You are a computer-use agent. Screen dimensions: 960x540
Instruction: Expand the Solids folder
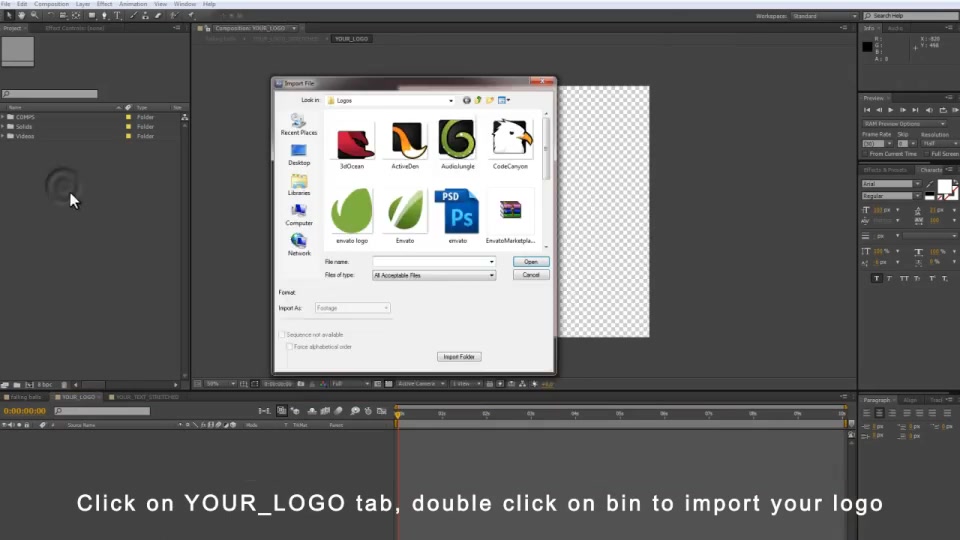pos(3,127)
